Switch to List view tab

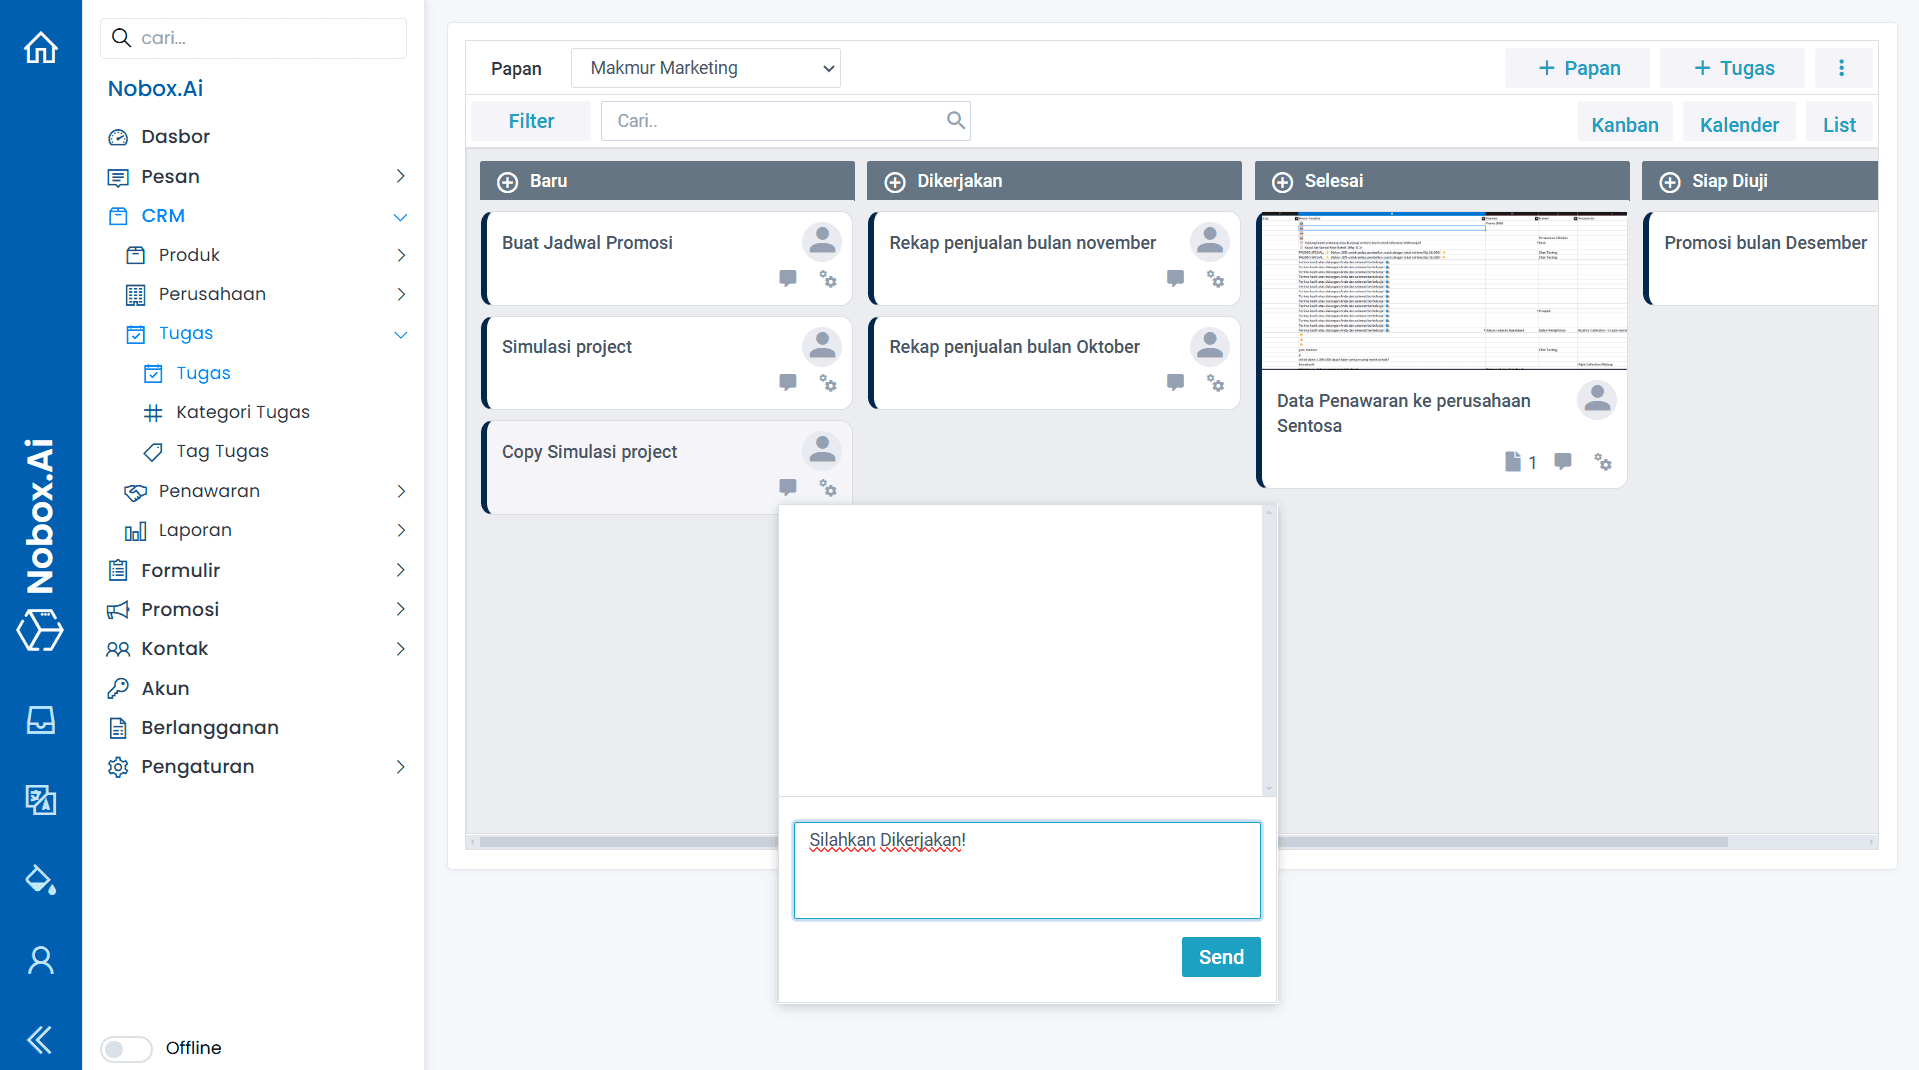click(1839, 125)
